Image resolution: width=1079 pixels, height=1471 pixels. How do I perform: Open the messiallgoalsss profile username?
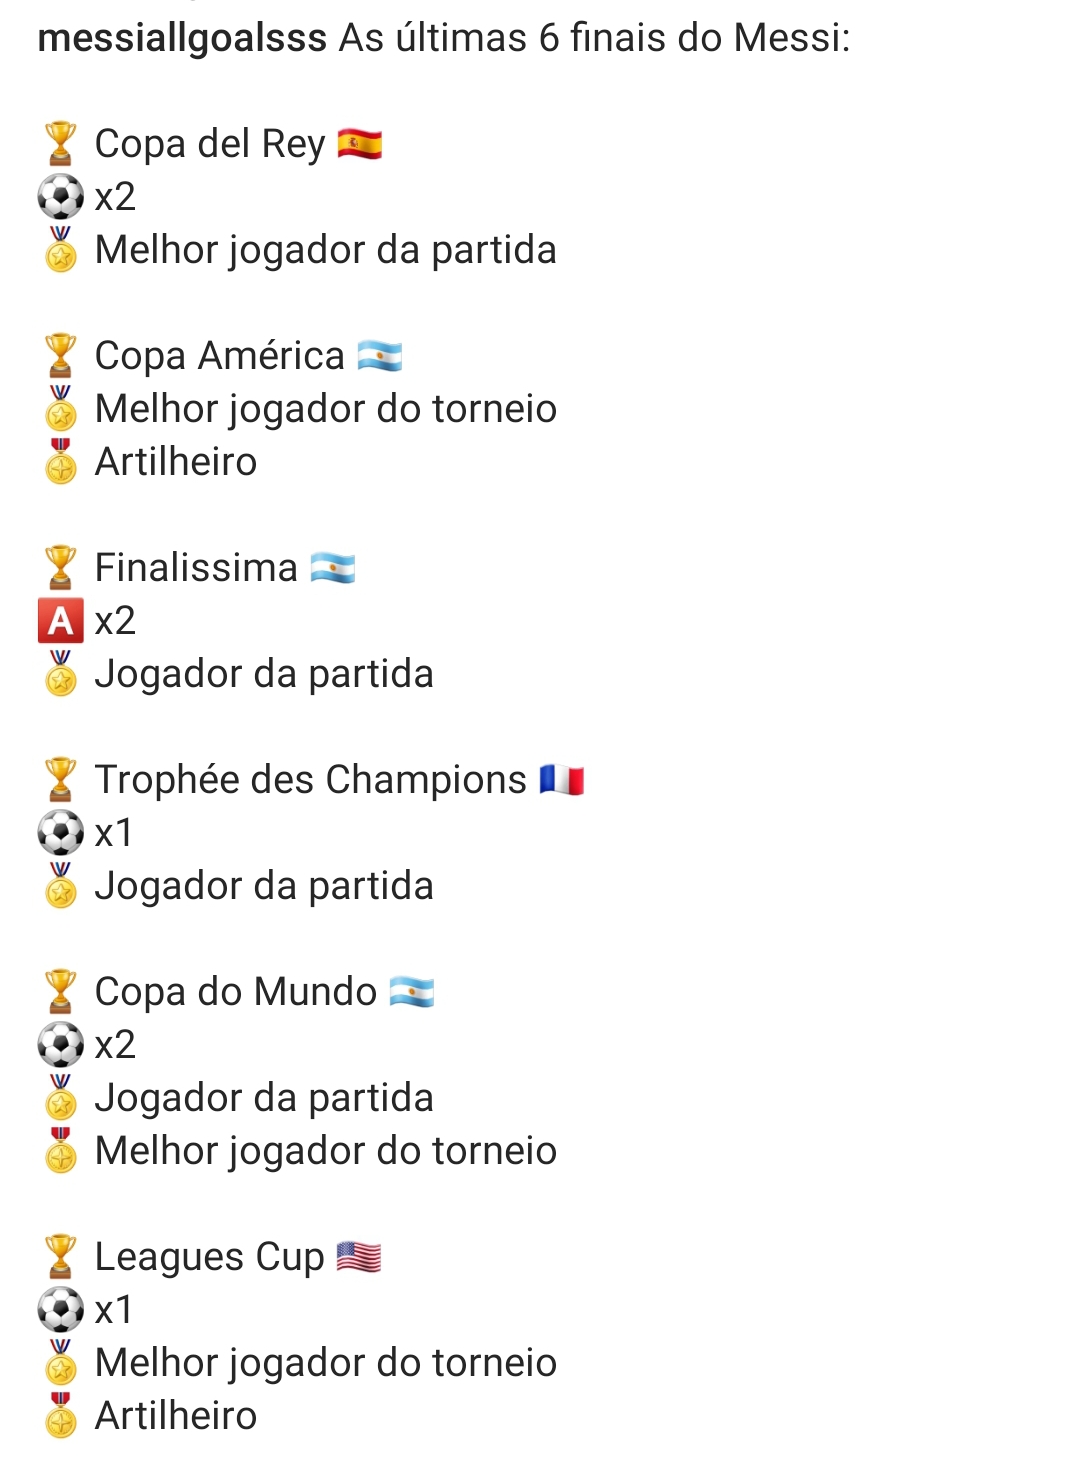coord(182,39)
